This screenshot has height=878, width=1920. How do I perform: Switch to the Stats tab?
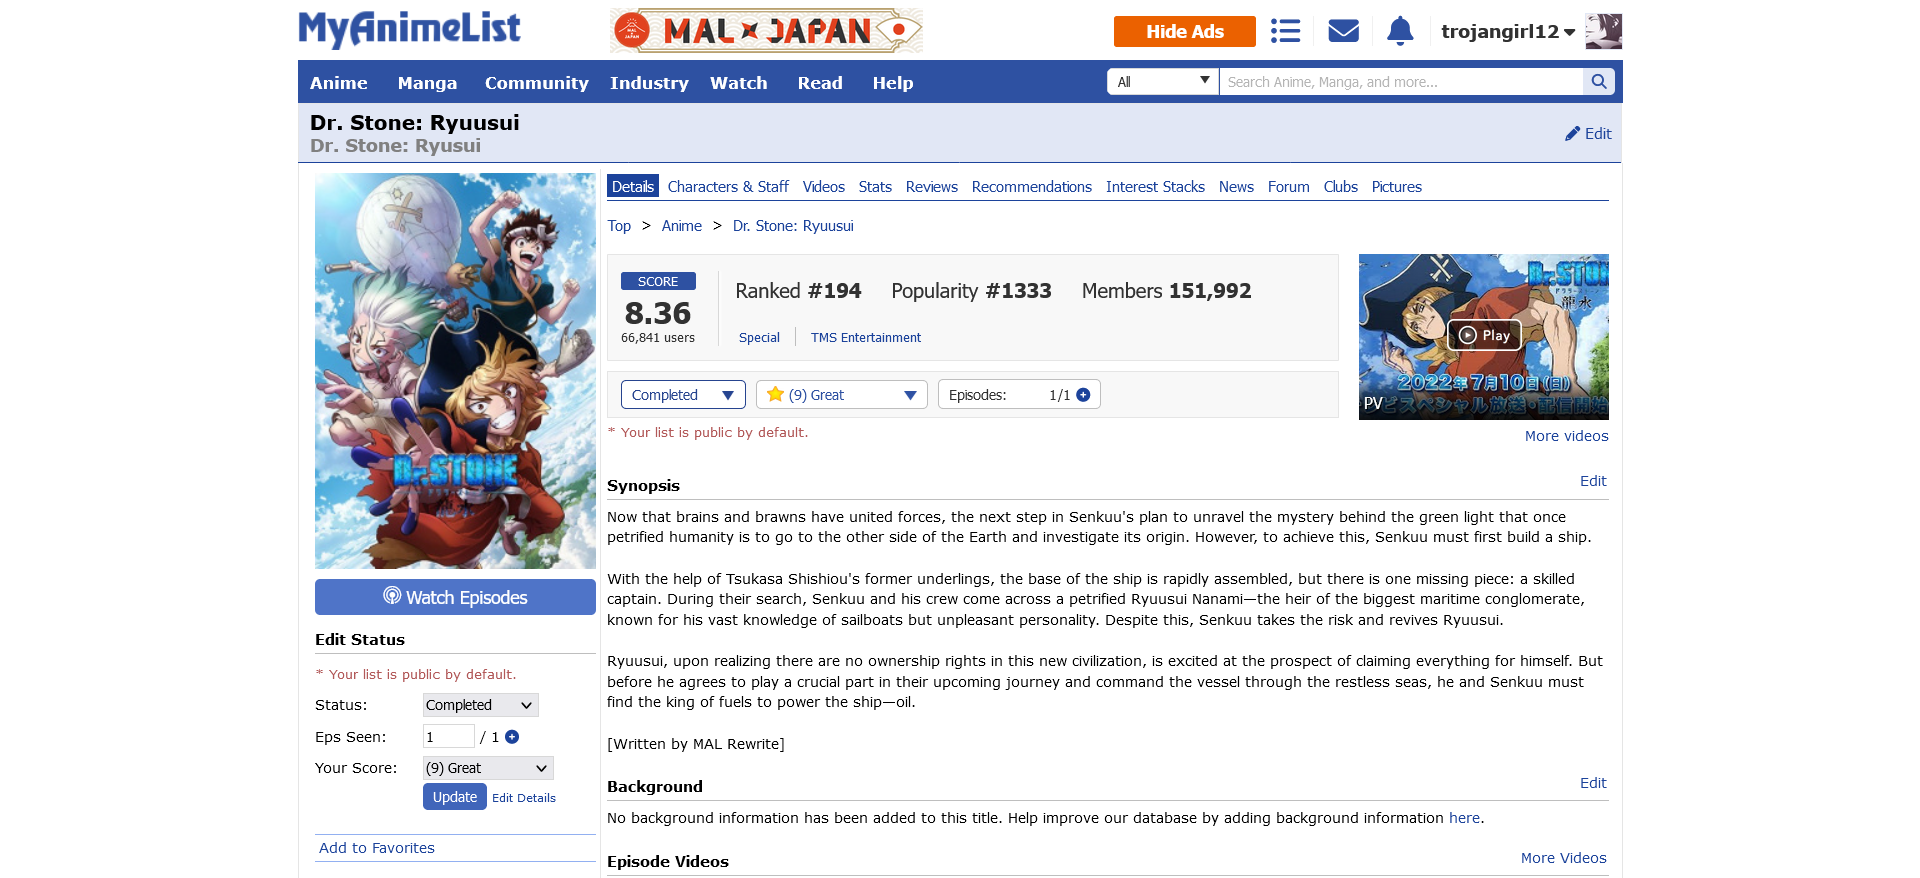(x=875, y=187)
